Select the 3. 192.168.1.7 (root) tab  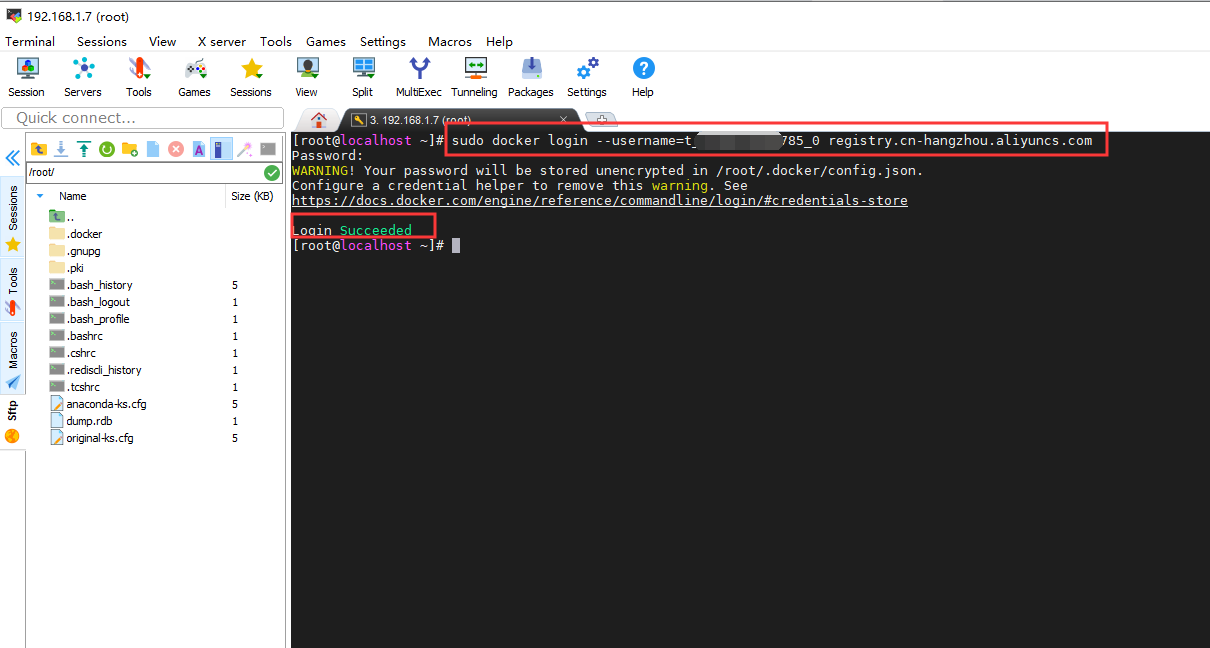420,120
